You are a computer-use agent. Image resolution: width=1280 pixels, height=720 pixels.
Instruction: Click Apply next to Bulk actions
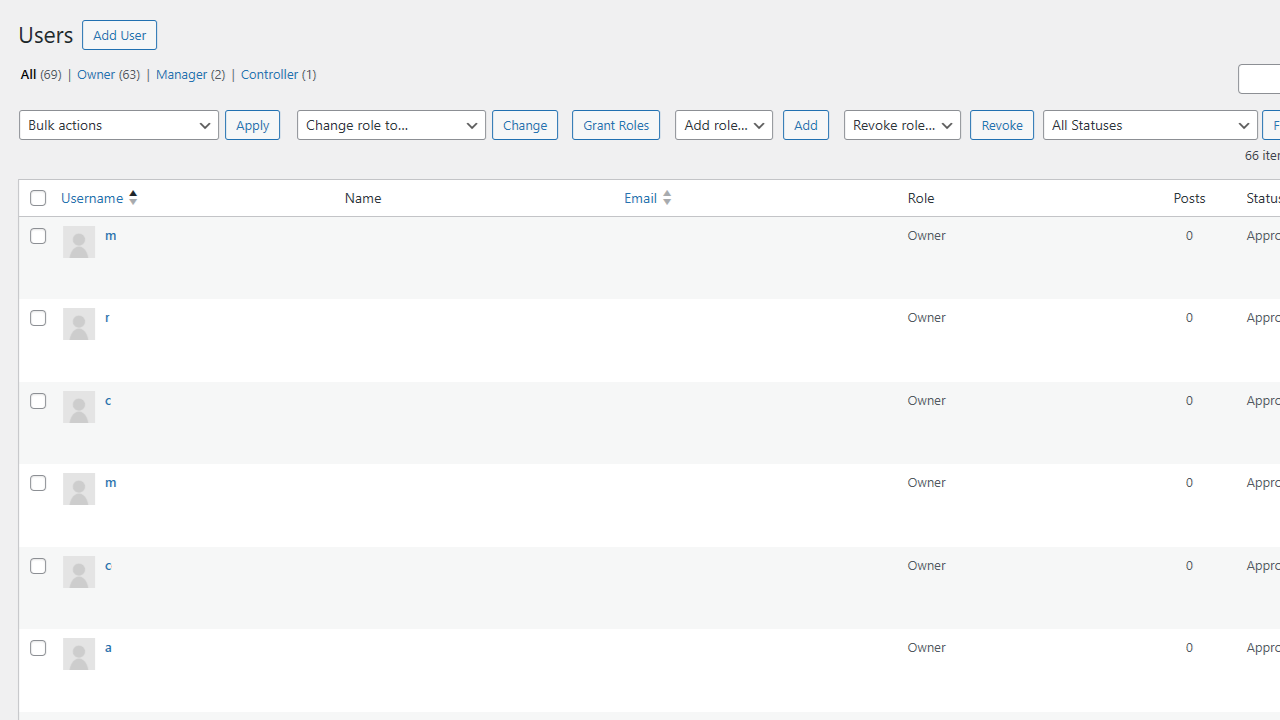[x=252, y=125]
